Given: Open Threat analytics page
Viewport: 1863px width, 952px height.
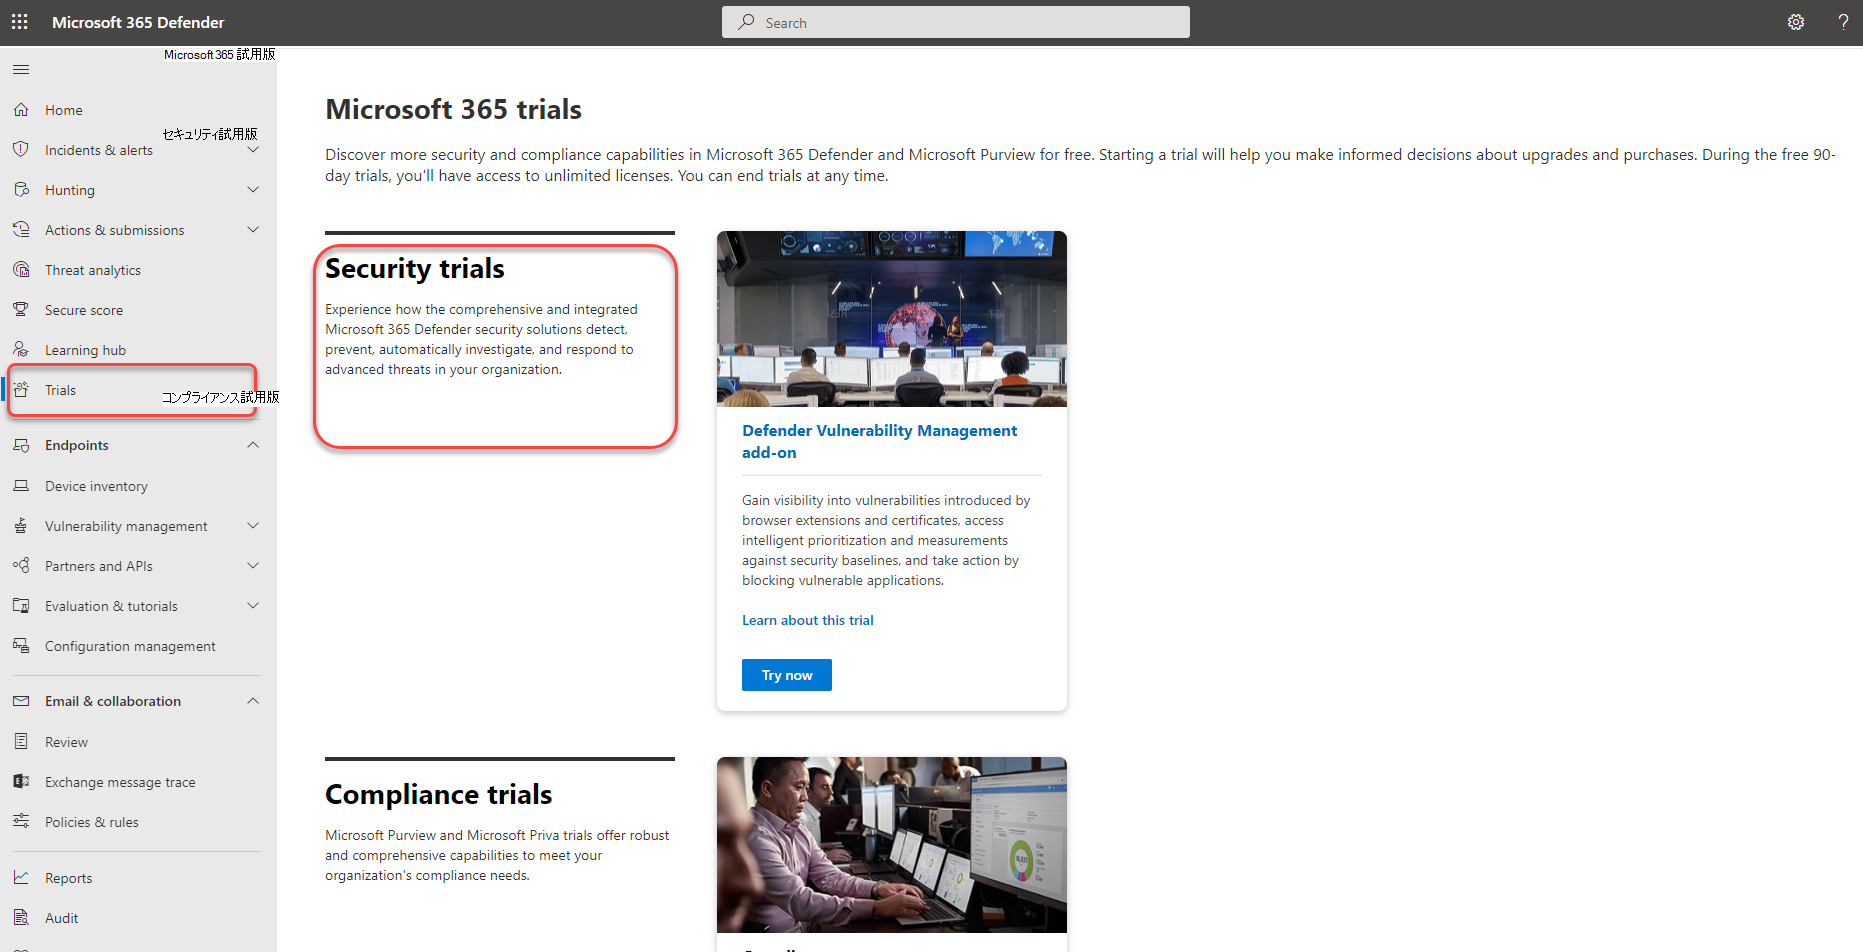Looking at the screenshot, I should [93, 270].
